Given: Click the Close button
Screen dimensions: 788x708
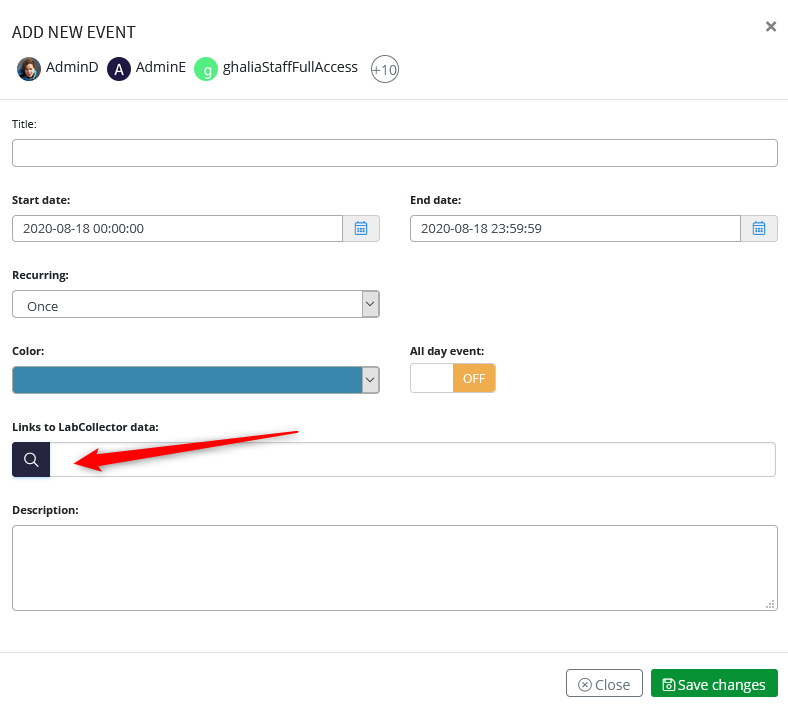Looking at the screenshot, I should point(604,683).
